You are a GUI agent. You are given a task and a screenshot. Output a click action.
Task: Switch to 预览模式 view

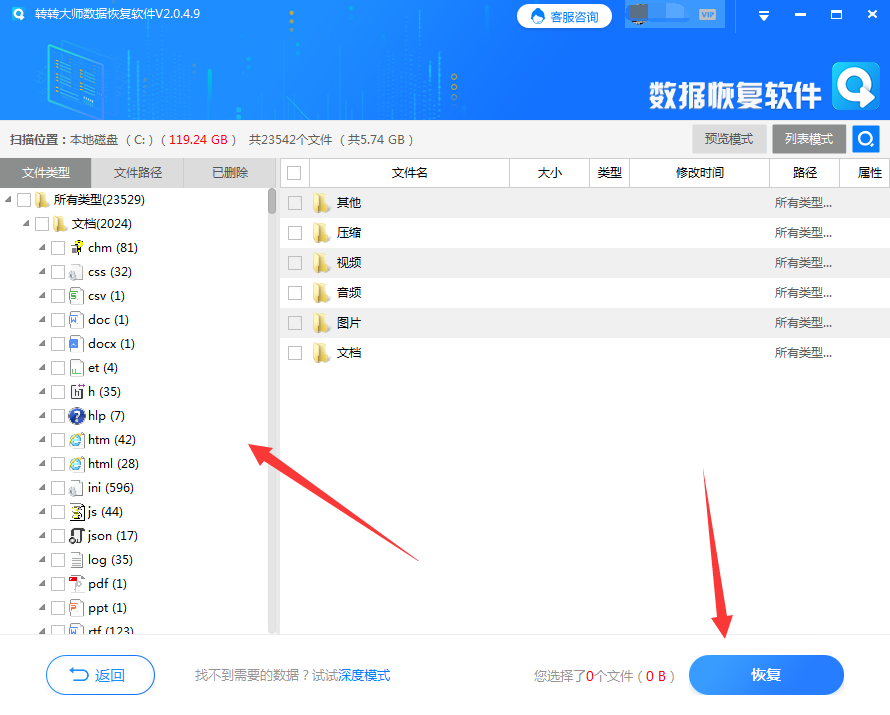(x=729, y=139)
